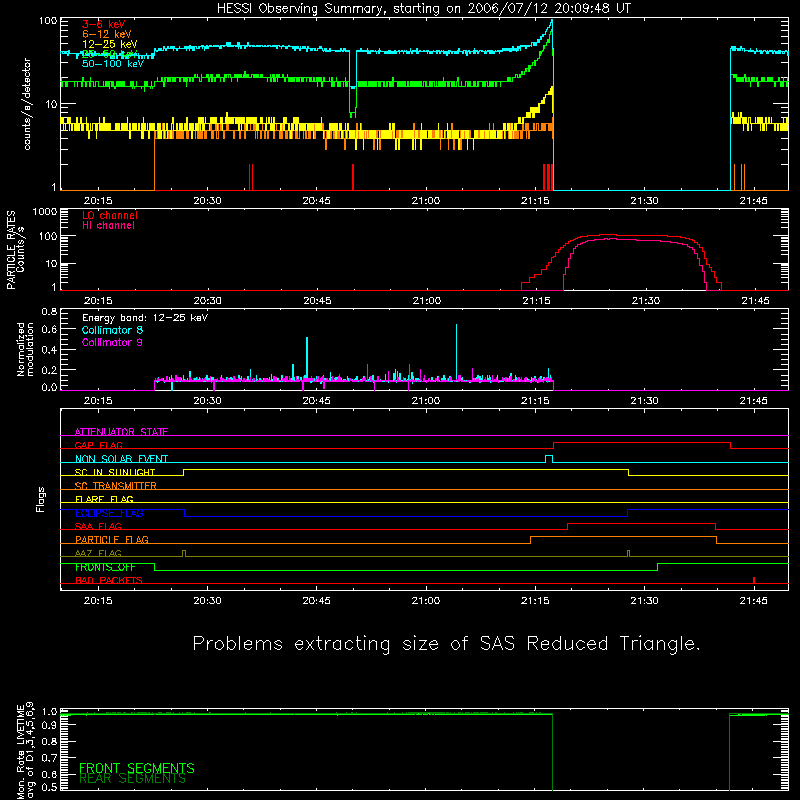
Task: Click the GAP_FLAG label
Action: tap(98, 445)
